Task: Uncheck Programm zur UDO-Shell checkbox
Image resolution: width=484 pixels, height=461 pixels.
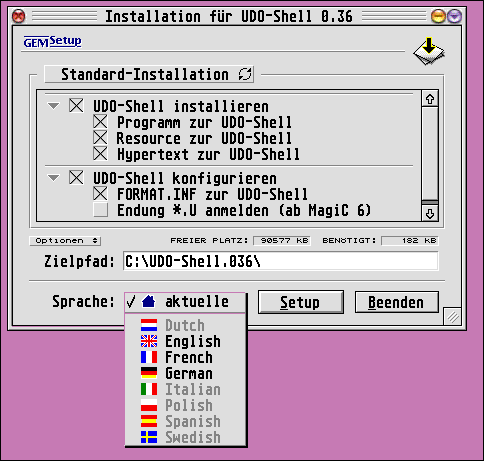Action: (x=100, y=122)
